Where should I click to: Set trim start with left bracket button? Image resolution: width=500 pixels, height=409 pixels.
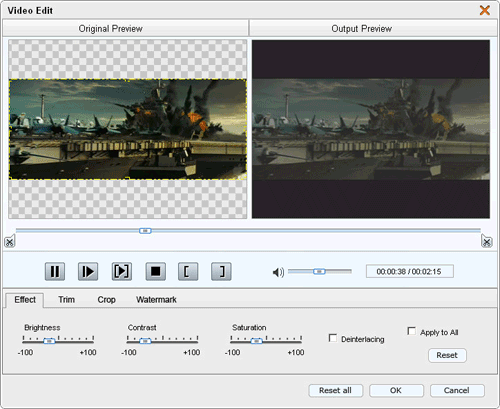[188, 271]
